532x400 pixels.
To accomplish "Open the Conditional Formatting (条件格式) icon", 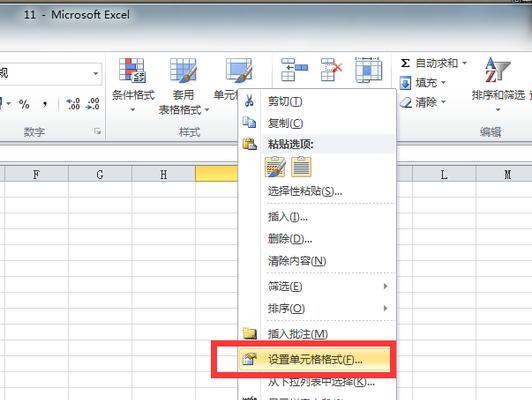I will [133, 71].
